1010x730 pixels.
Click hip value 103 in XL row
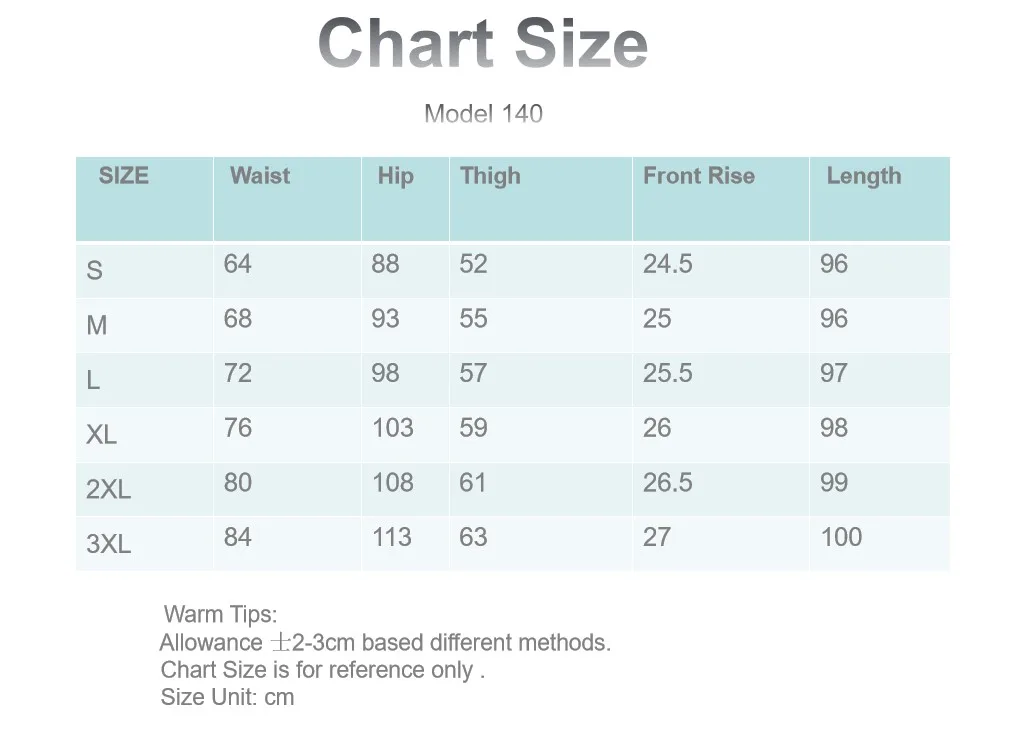tap(392, 428)
